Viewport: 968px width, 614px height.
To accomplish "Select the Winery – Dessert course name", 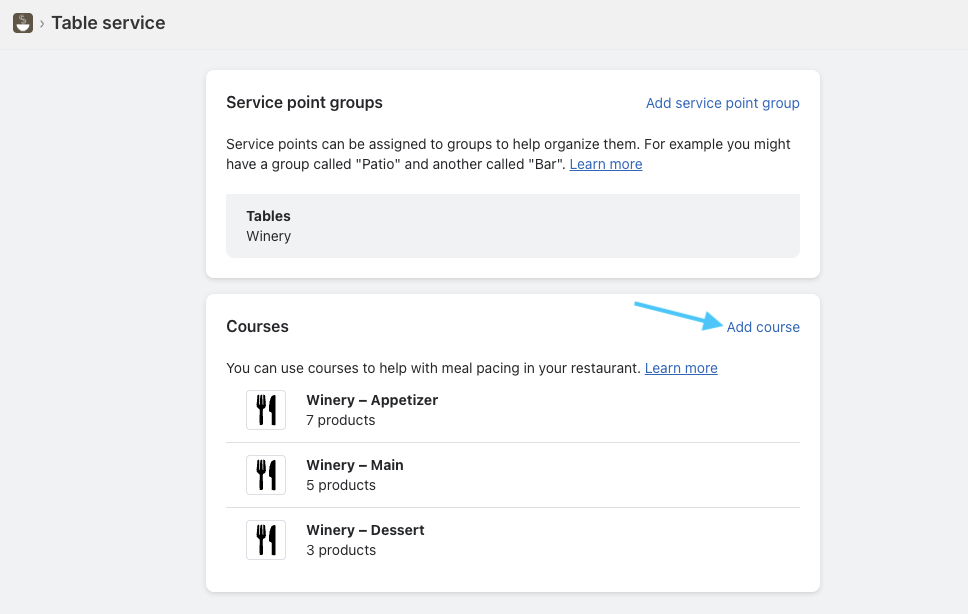I will pyautogui.click(x=365, y=530).
